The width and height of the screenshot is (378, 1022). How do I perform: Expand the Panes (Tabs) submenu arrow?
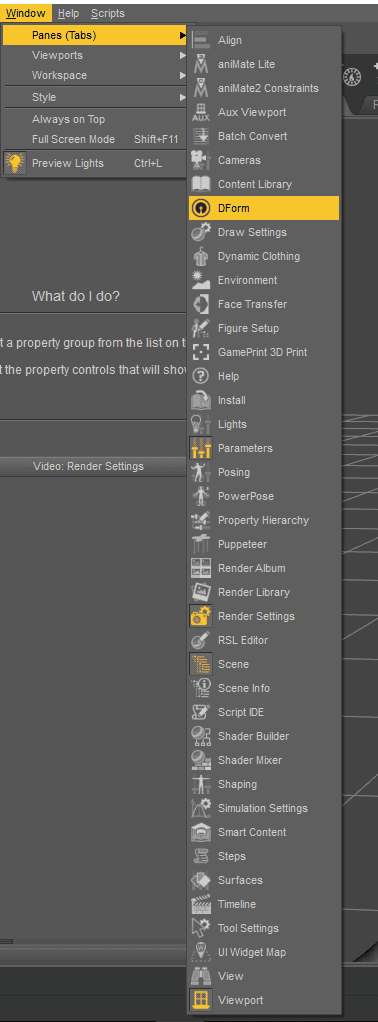pyautogui.click(x=183, y=36)
